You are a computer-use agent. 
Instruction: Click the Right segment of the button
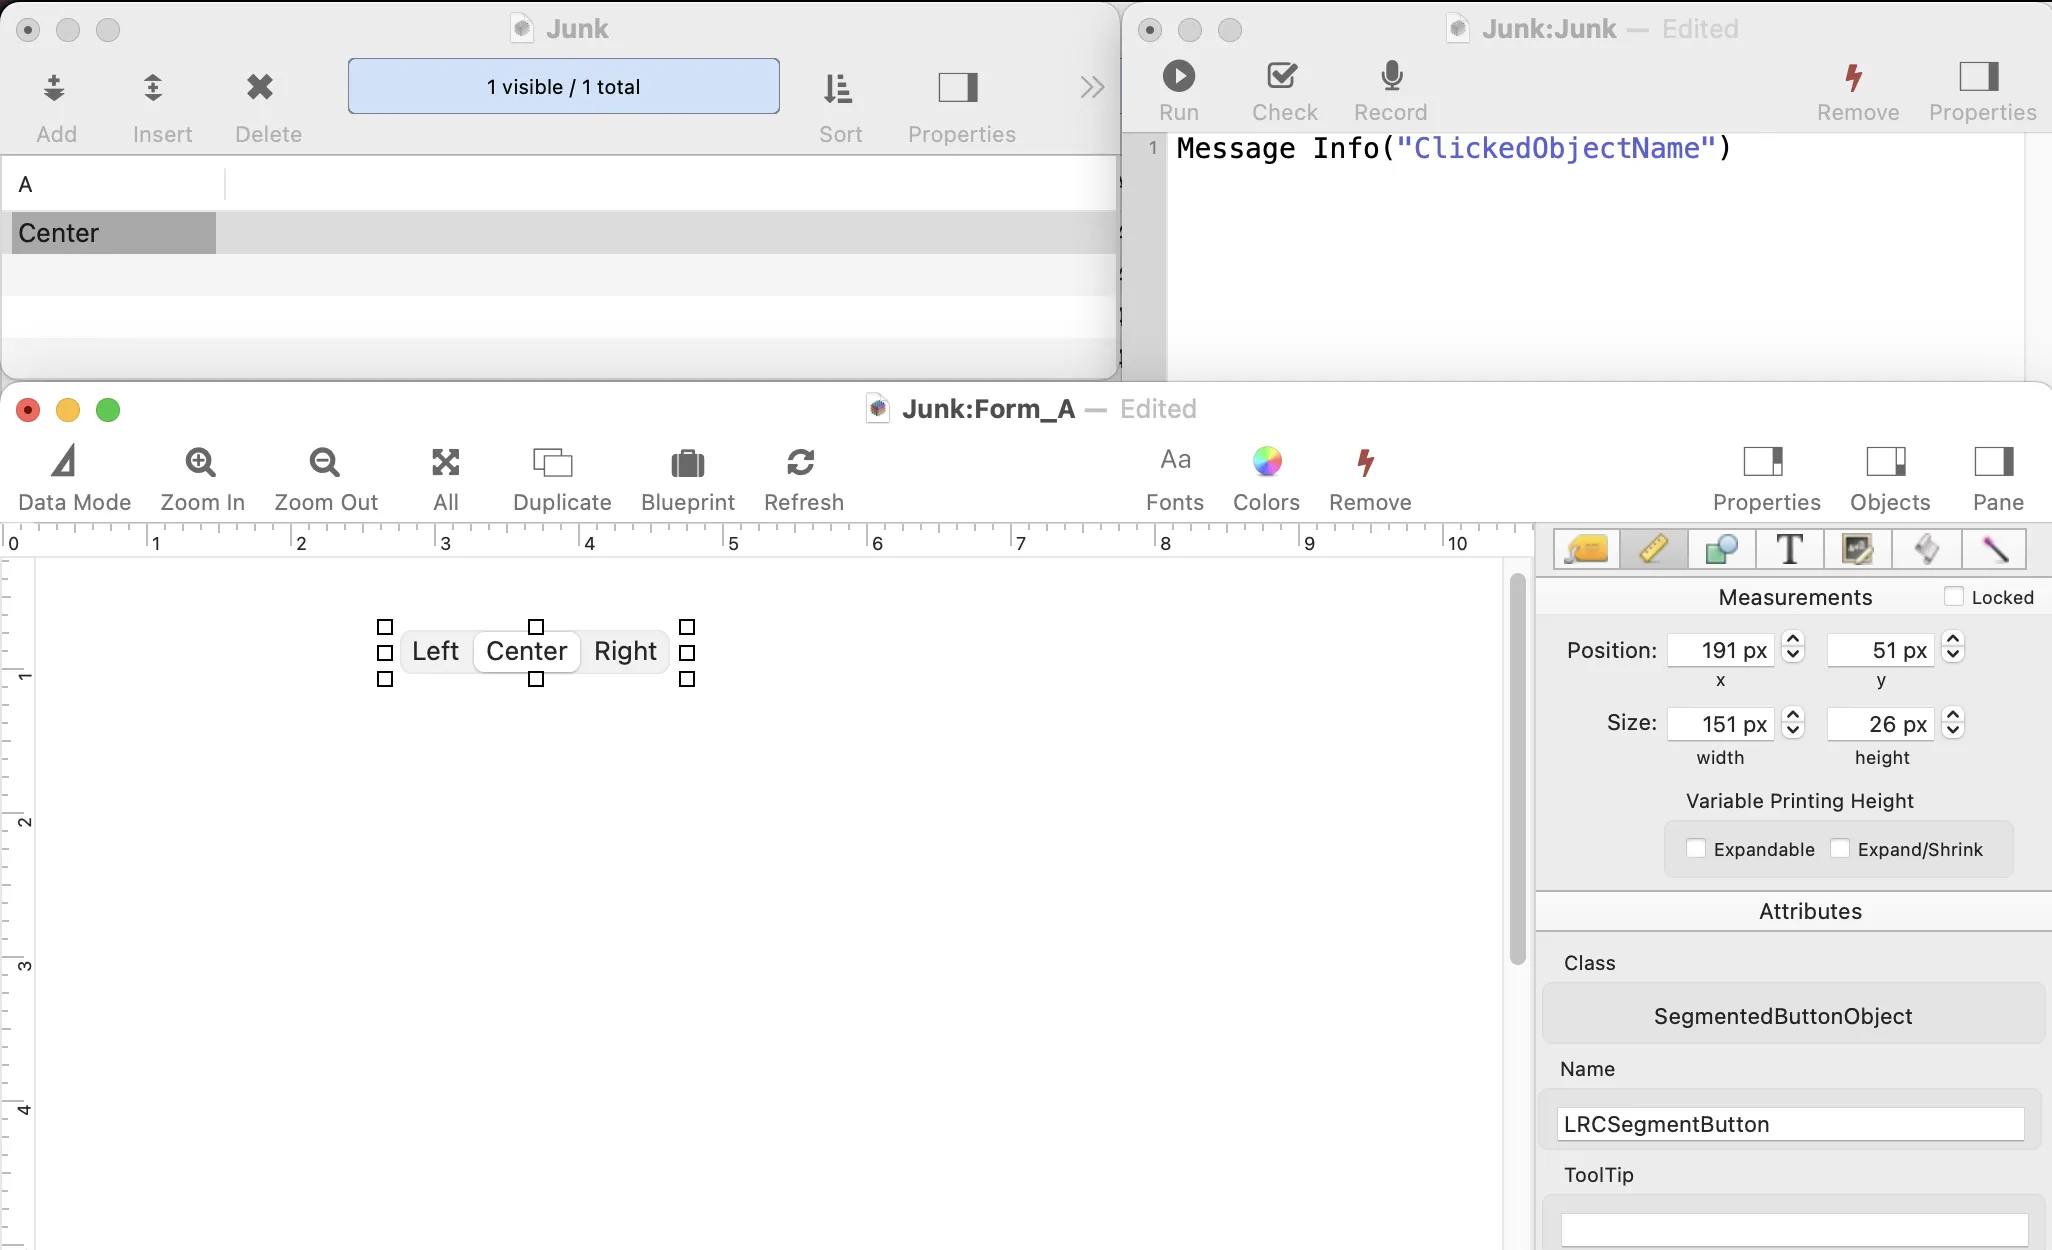(x=625, y=651)
